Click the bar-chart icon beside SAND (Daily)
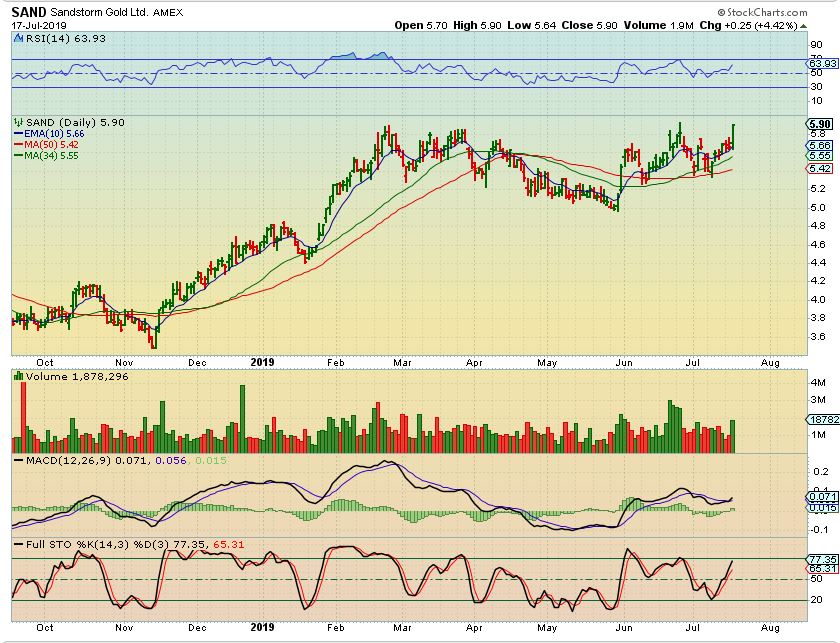 pos(19,123)
